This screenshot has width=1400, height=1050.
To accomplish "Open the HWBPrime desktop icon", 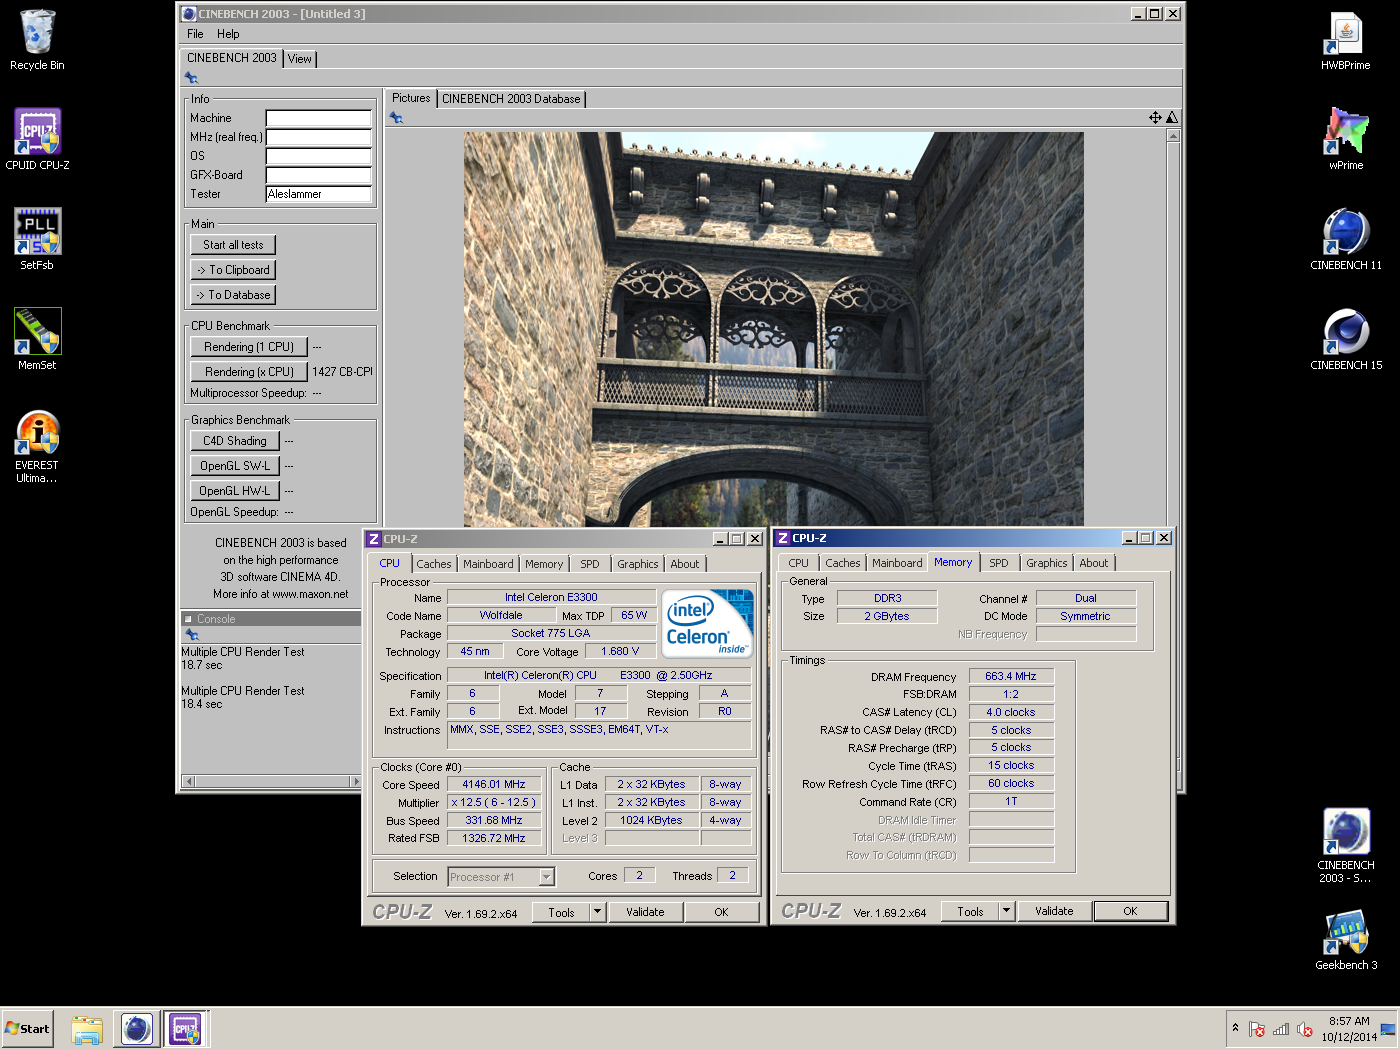I will click(1346, 40).
